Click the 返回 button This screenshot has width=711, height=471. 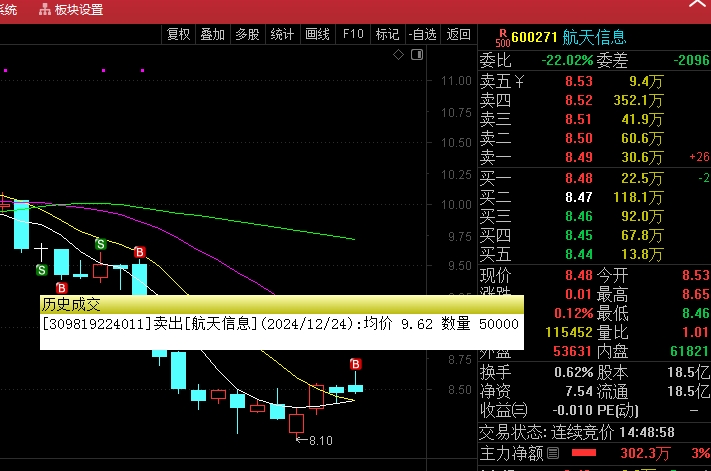click(x=458, y=34)
